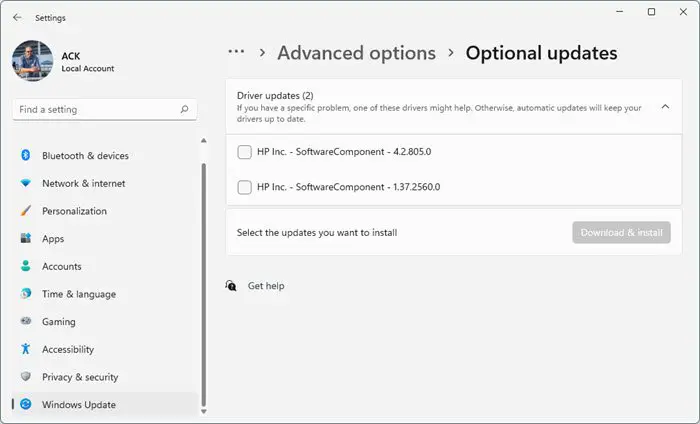This screenshot has height=424, width=700.
Task: Select Windows Update in the sidebar
Action: point(78,405)
